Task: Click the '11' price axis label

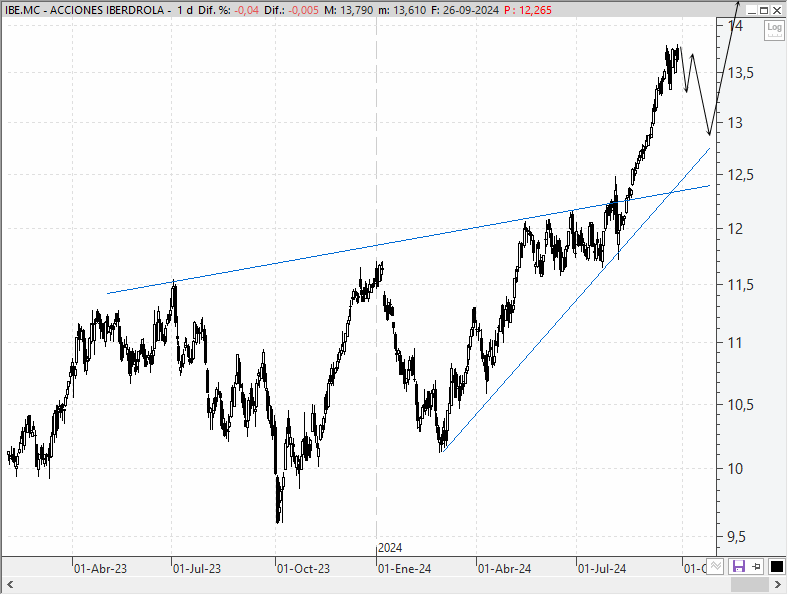Action: pyautogui.click(x=735, y=343)
